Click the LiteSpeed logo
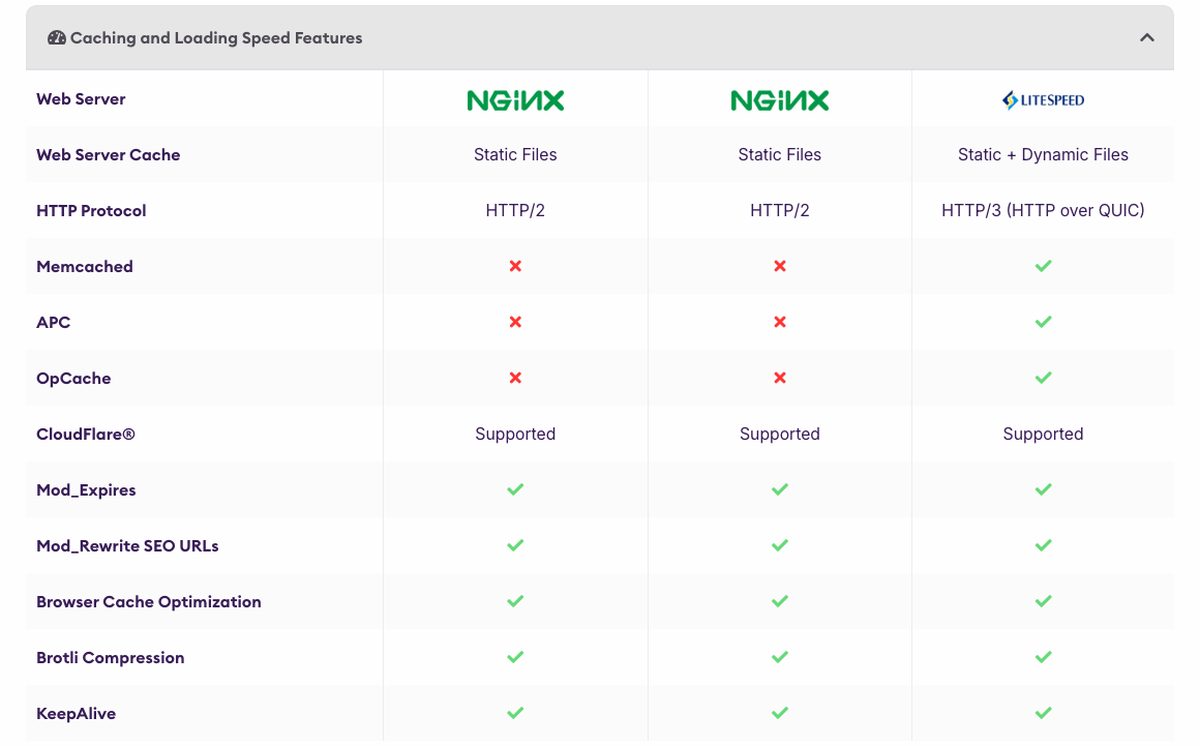The height and width of the screenshot is (746, 1200). [1043, 100]
